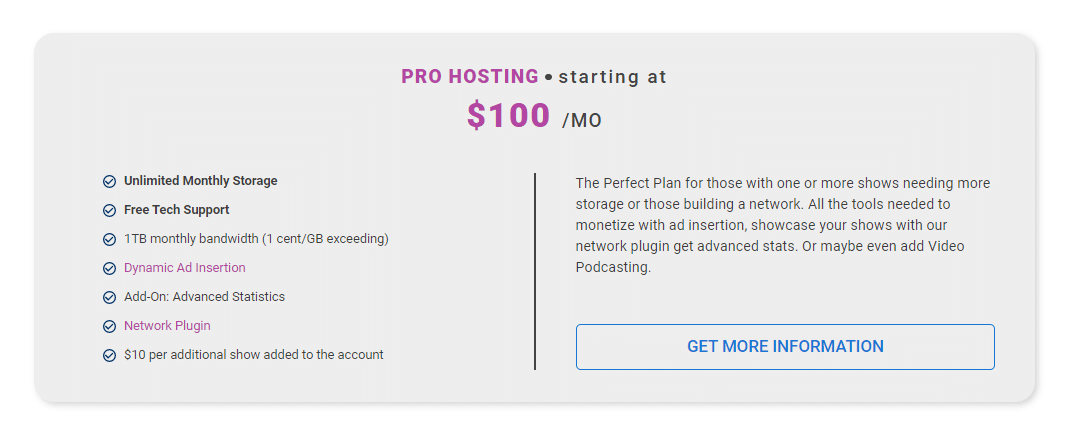
Task: Click checkmark icon next to Advanced Statistics
Action: 109,298
